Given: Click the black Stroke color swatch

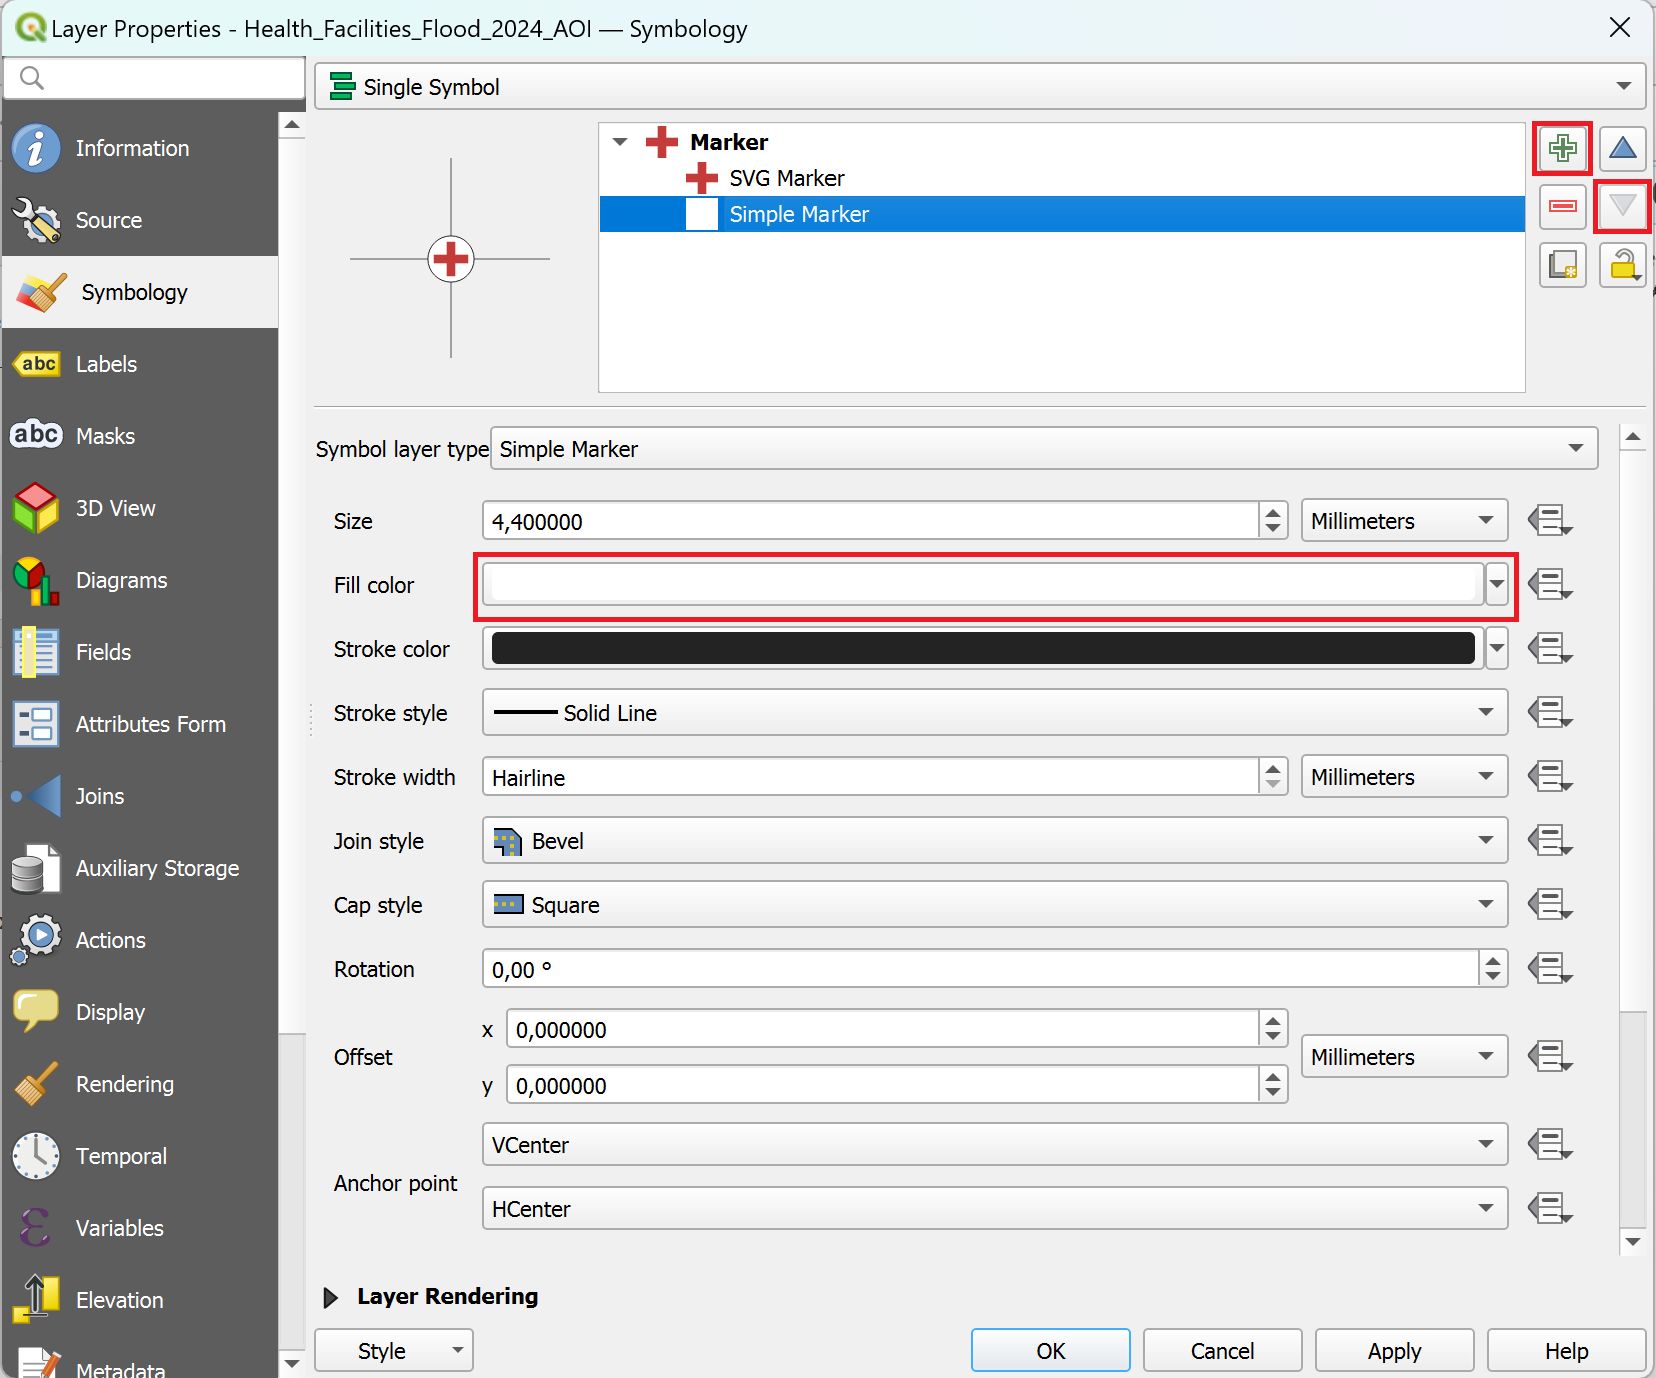Looking at the screenshot, I should 983,649.
